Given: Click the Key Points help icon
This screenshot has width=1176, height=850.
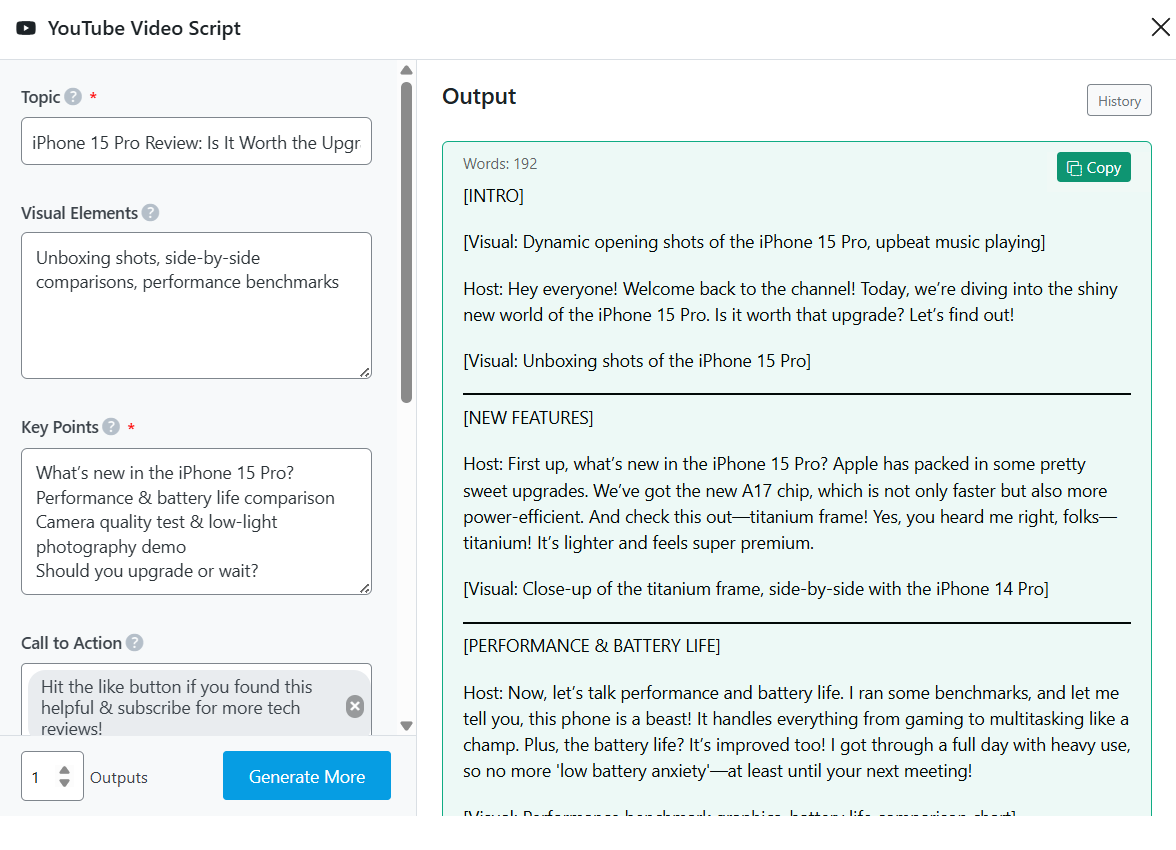Looking at the screenshot, I should tap(111, 427).
